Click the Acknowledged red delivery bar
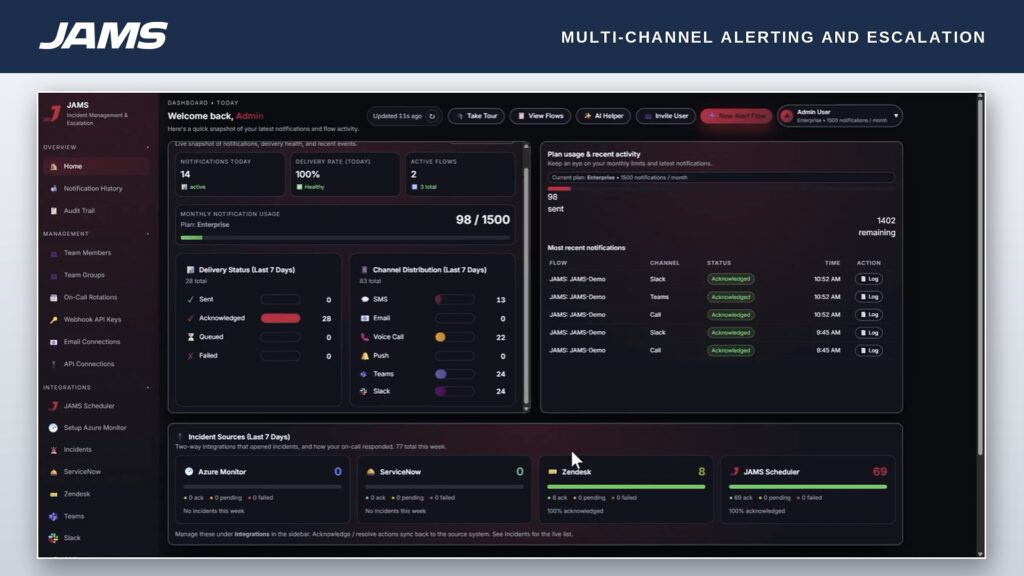 (281, 319)
